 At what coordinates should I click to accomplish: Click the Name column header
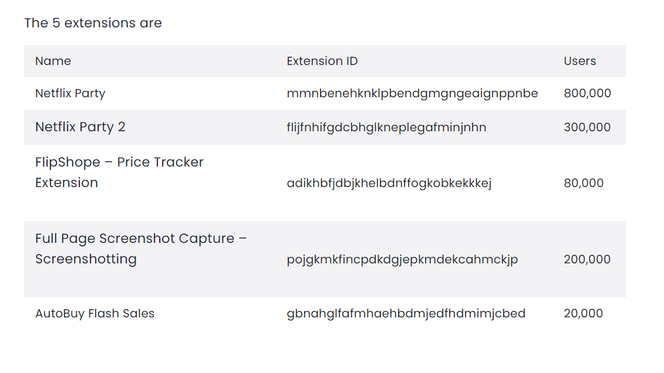tap(53, 61)
